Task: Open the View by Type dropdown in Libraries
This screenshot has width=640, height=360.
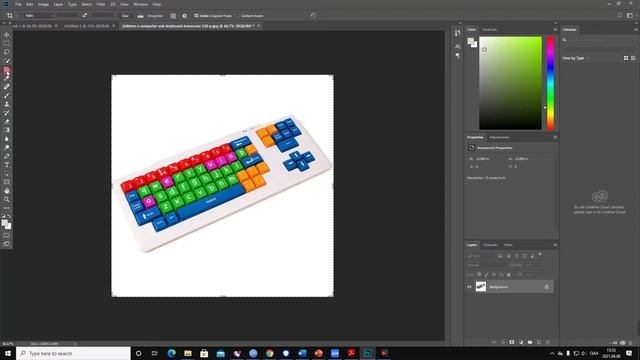Action: (576, 58)
